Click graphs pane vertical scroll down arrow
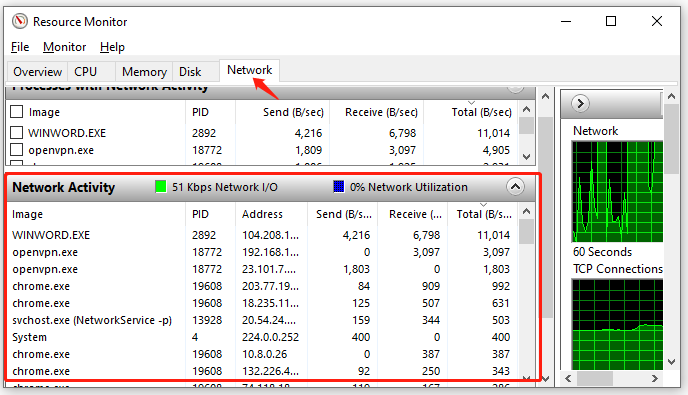Image resolution: width=688 pixels, height=395 pixels. click(671, 362)
